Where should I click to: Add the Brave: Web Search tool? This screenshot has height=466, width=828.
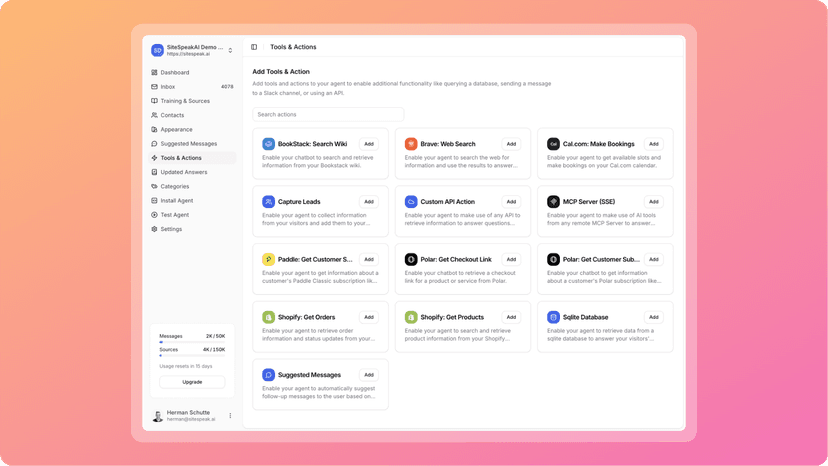click(511, 144)
